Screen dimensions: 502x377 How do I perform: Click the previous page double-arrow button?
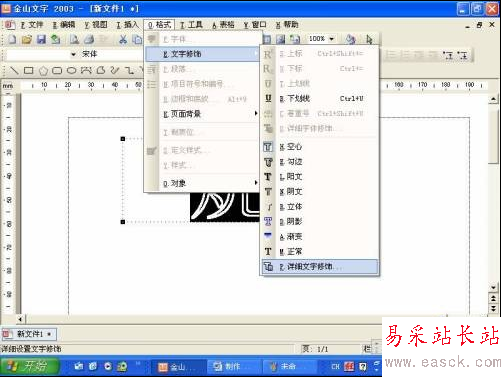(493, 298)
